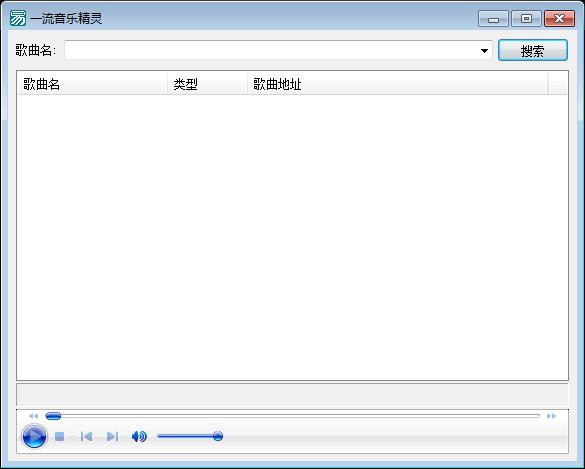Sort by the 歌曲名 column header
This screenshot has width=585, height=469.
(93, 84)
